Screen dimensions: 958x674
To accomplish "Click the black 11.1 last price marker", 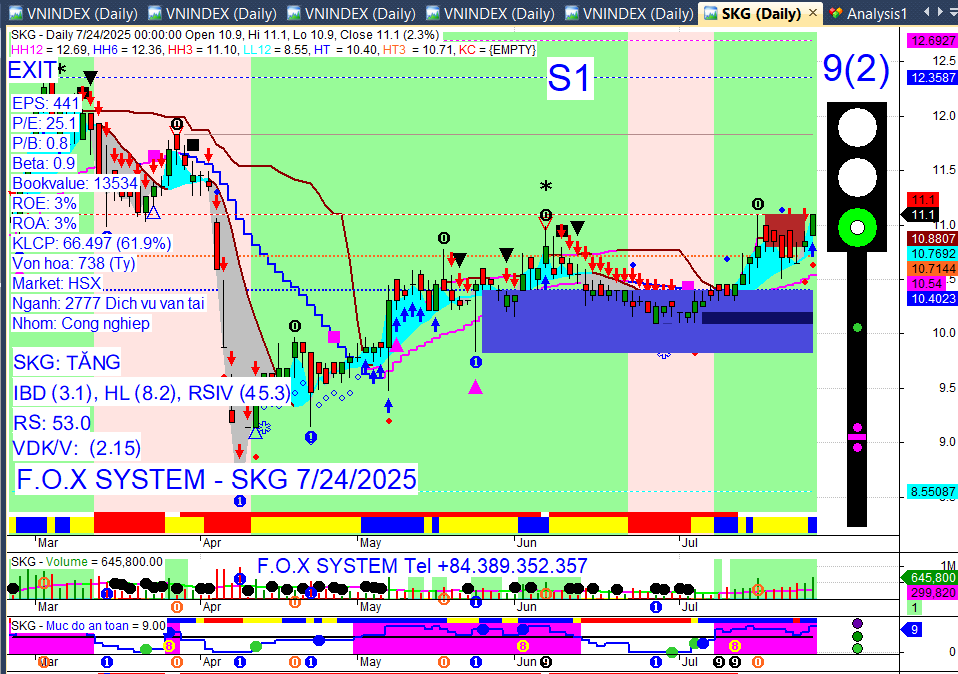I will 920,215.
